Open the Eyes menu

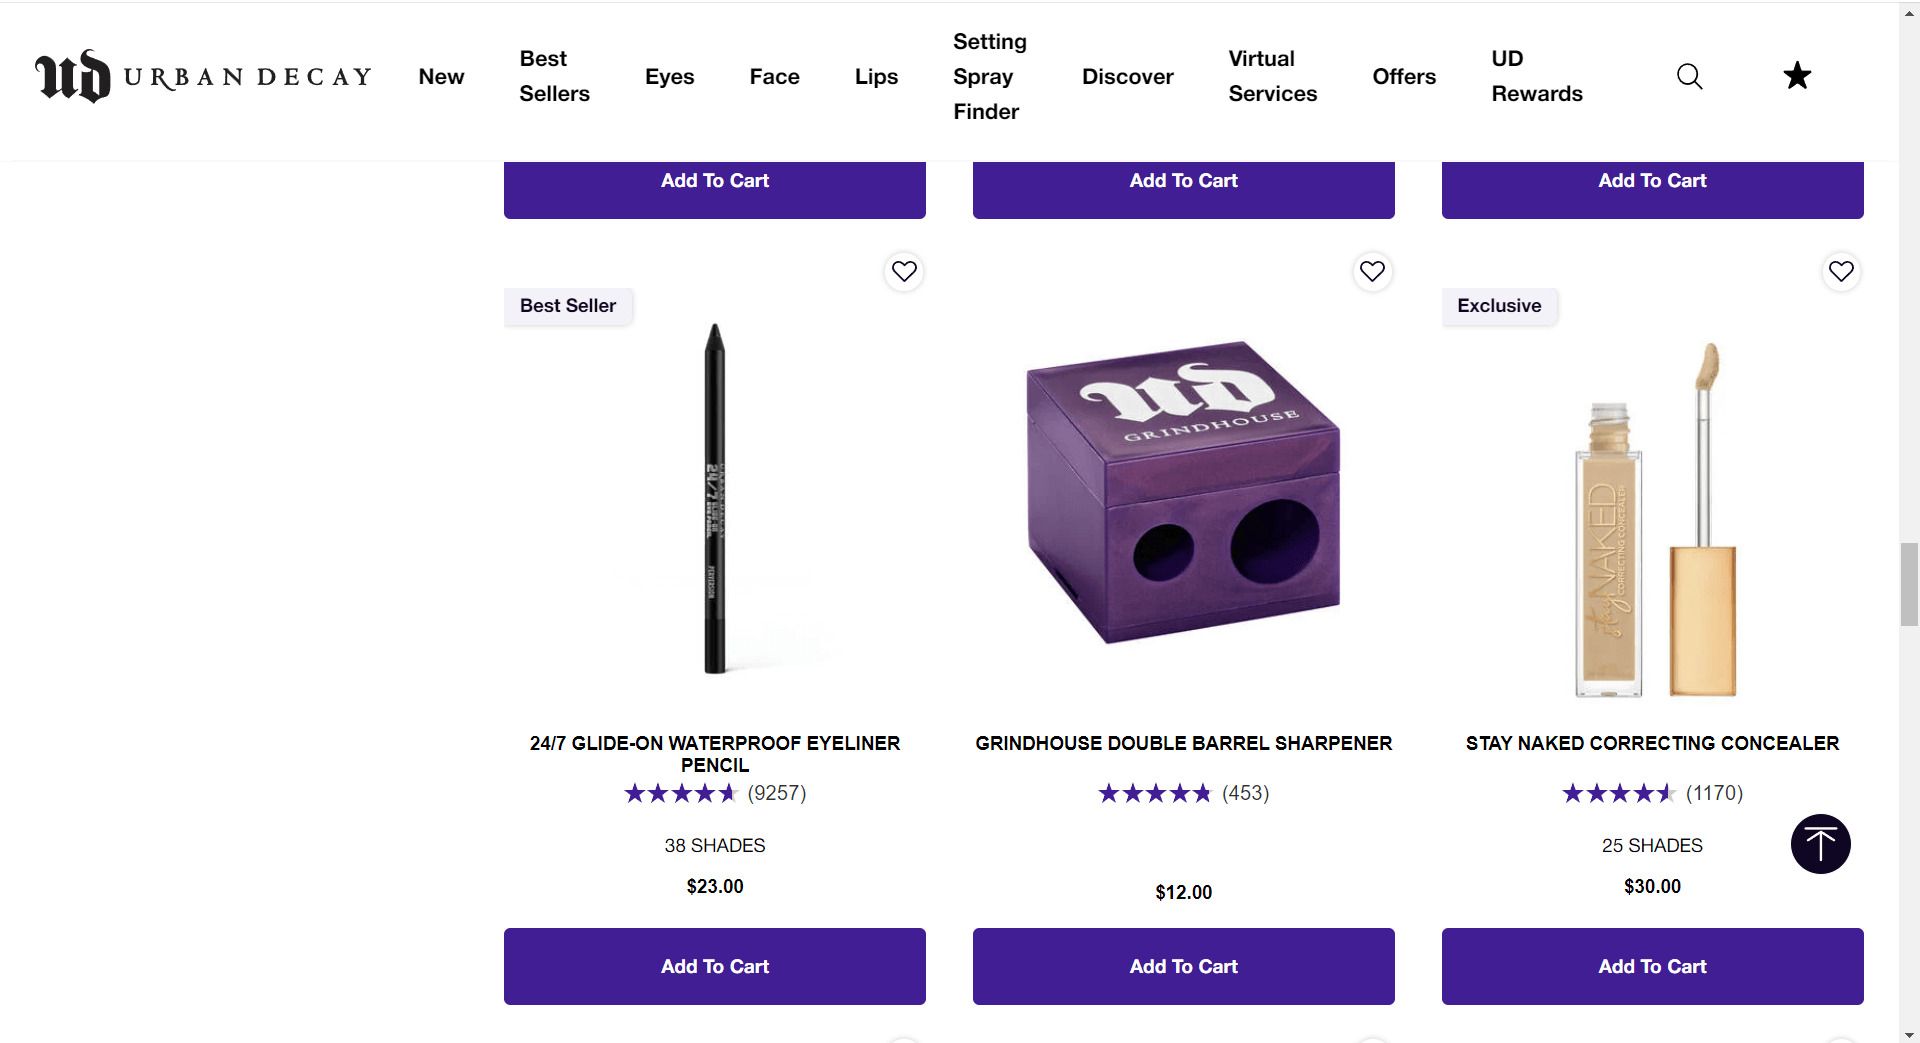pyautogui.click(x=669, y=77)
